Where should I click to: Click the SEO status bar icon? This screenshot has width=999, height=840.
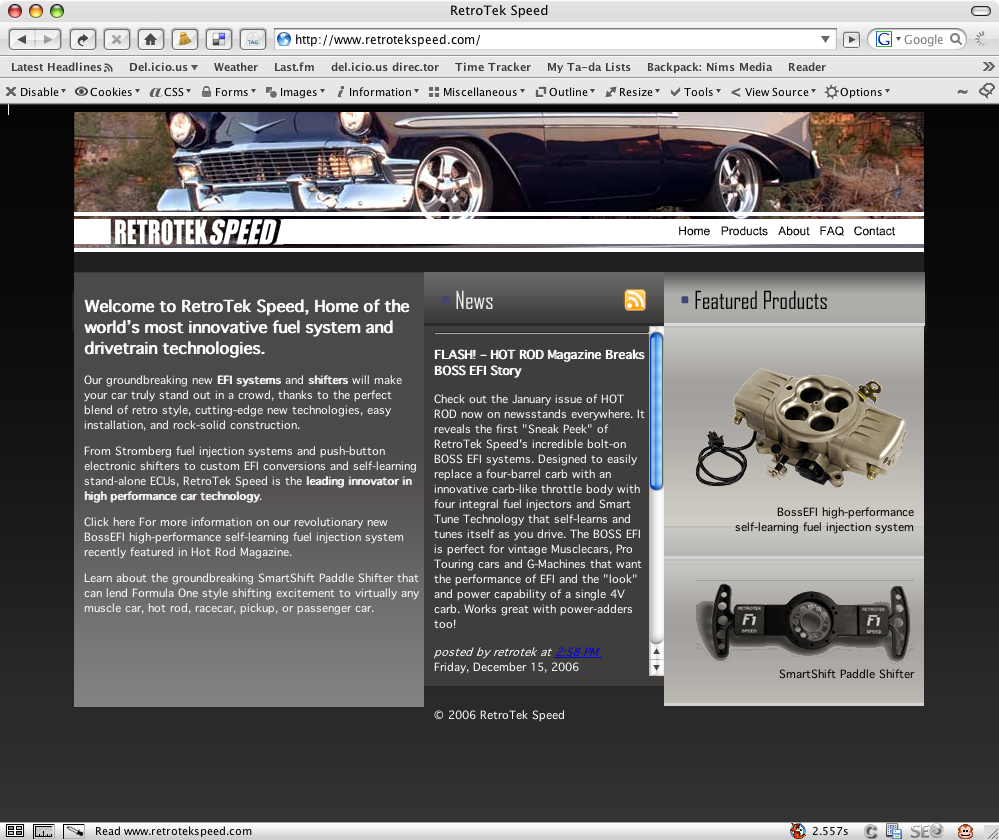[x=926, y=831]
